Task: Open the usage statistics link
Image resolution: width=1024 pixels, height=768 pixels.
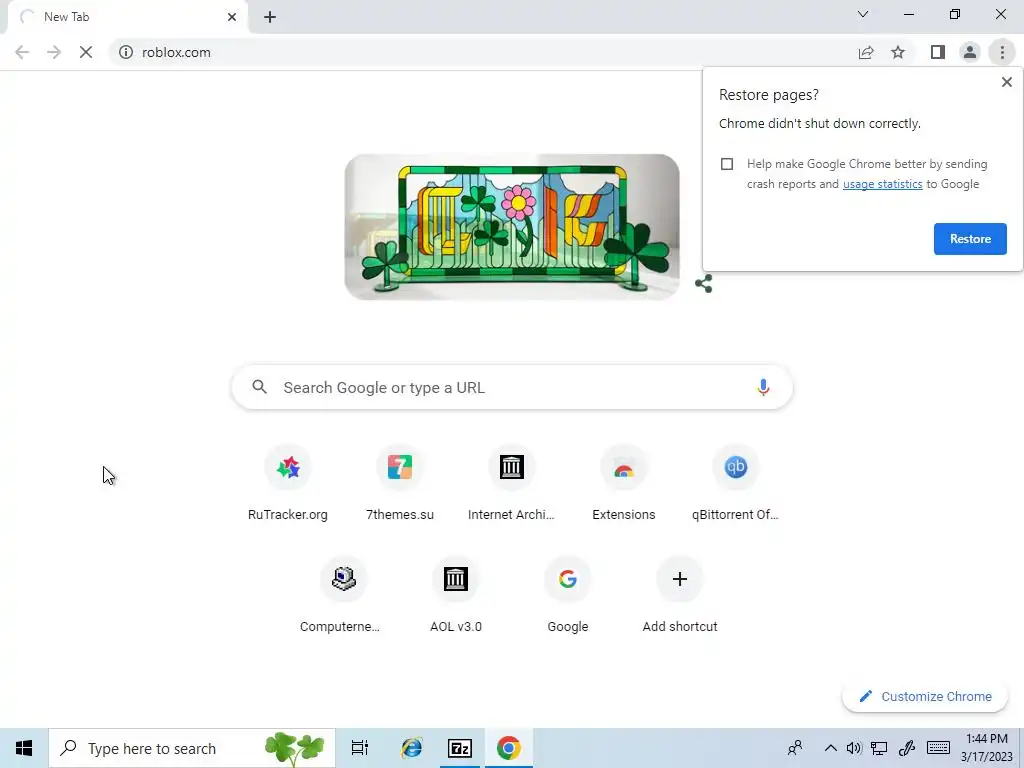Action: click(882, 184)
